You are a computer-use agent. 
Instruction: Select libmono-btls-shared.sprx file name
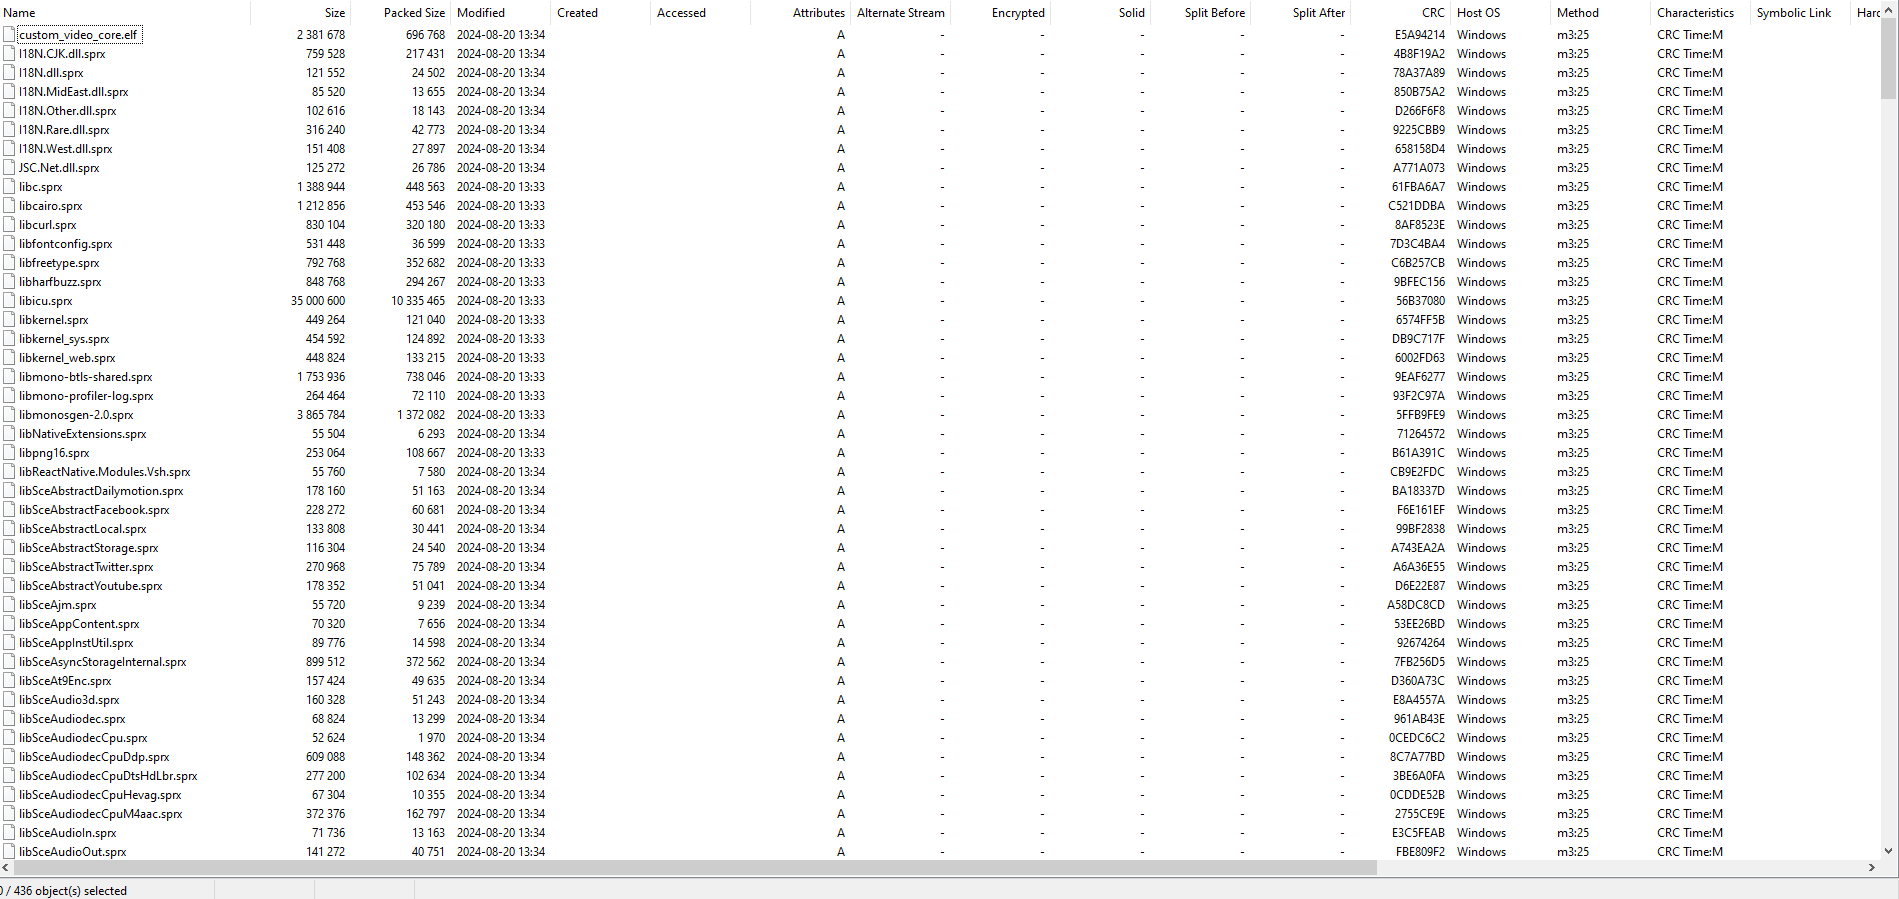pos(85,377)
